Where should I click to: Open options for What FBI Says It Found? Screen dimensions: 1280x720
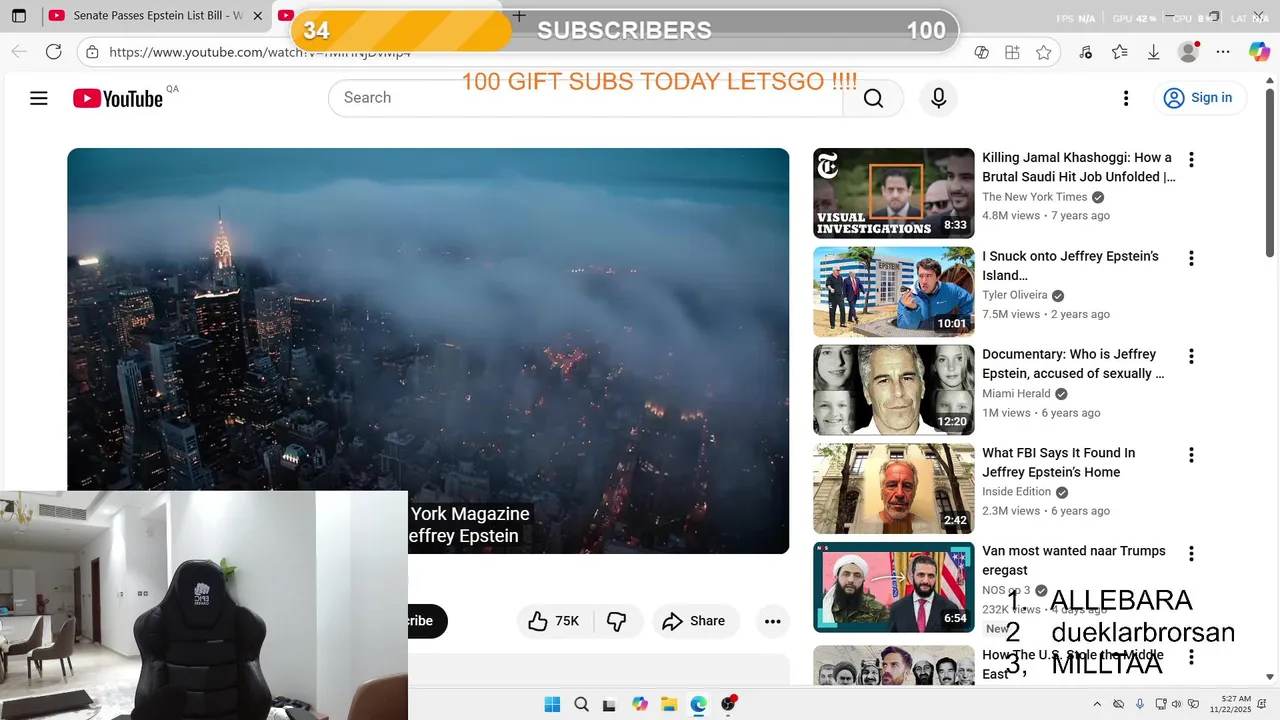click(1191, 455)
